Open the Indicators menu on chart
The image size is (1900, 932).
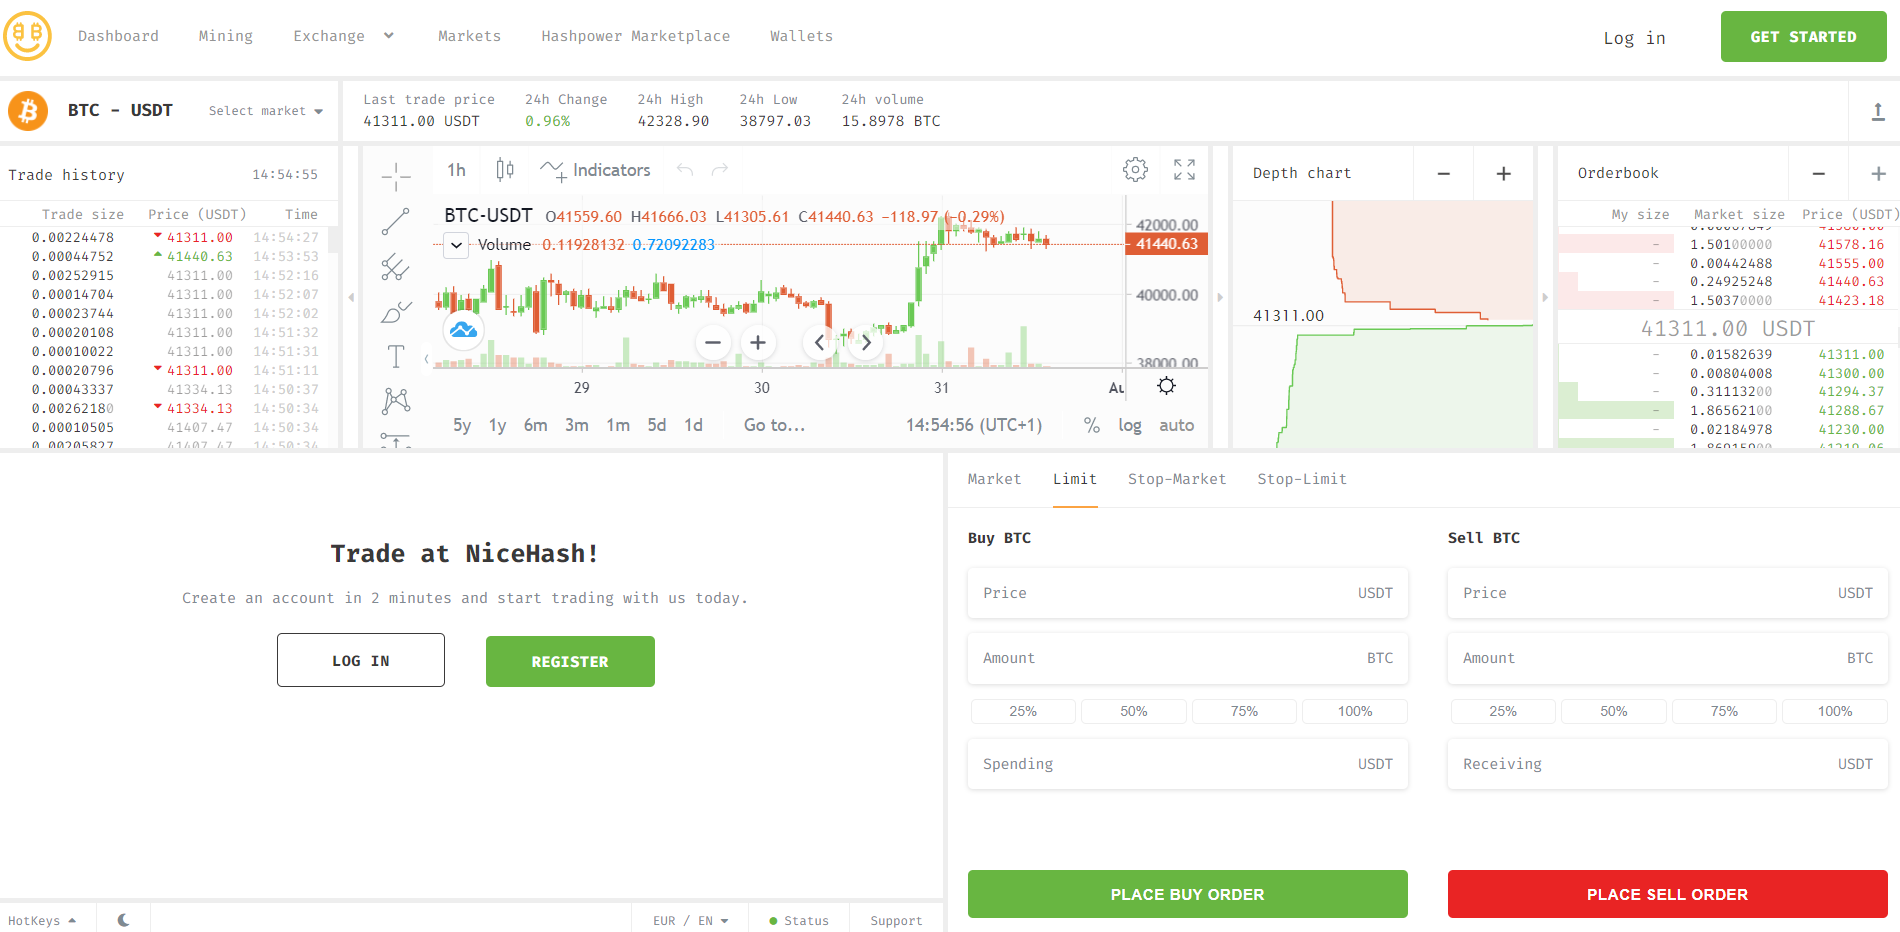click(x=595, y=170)
